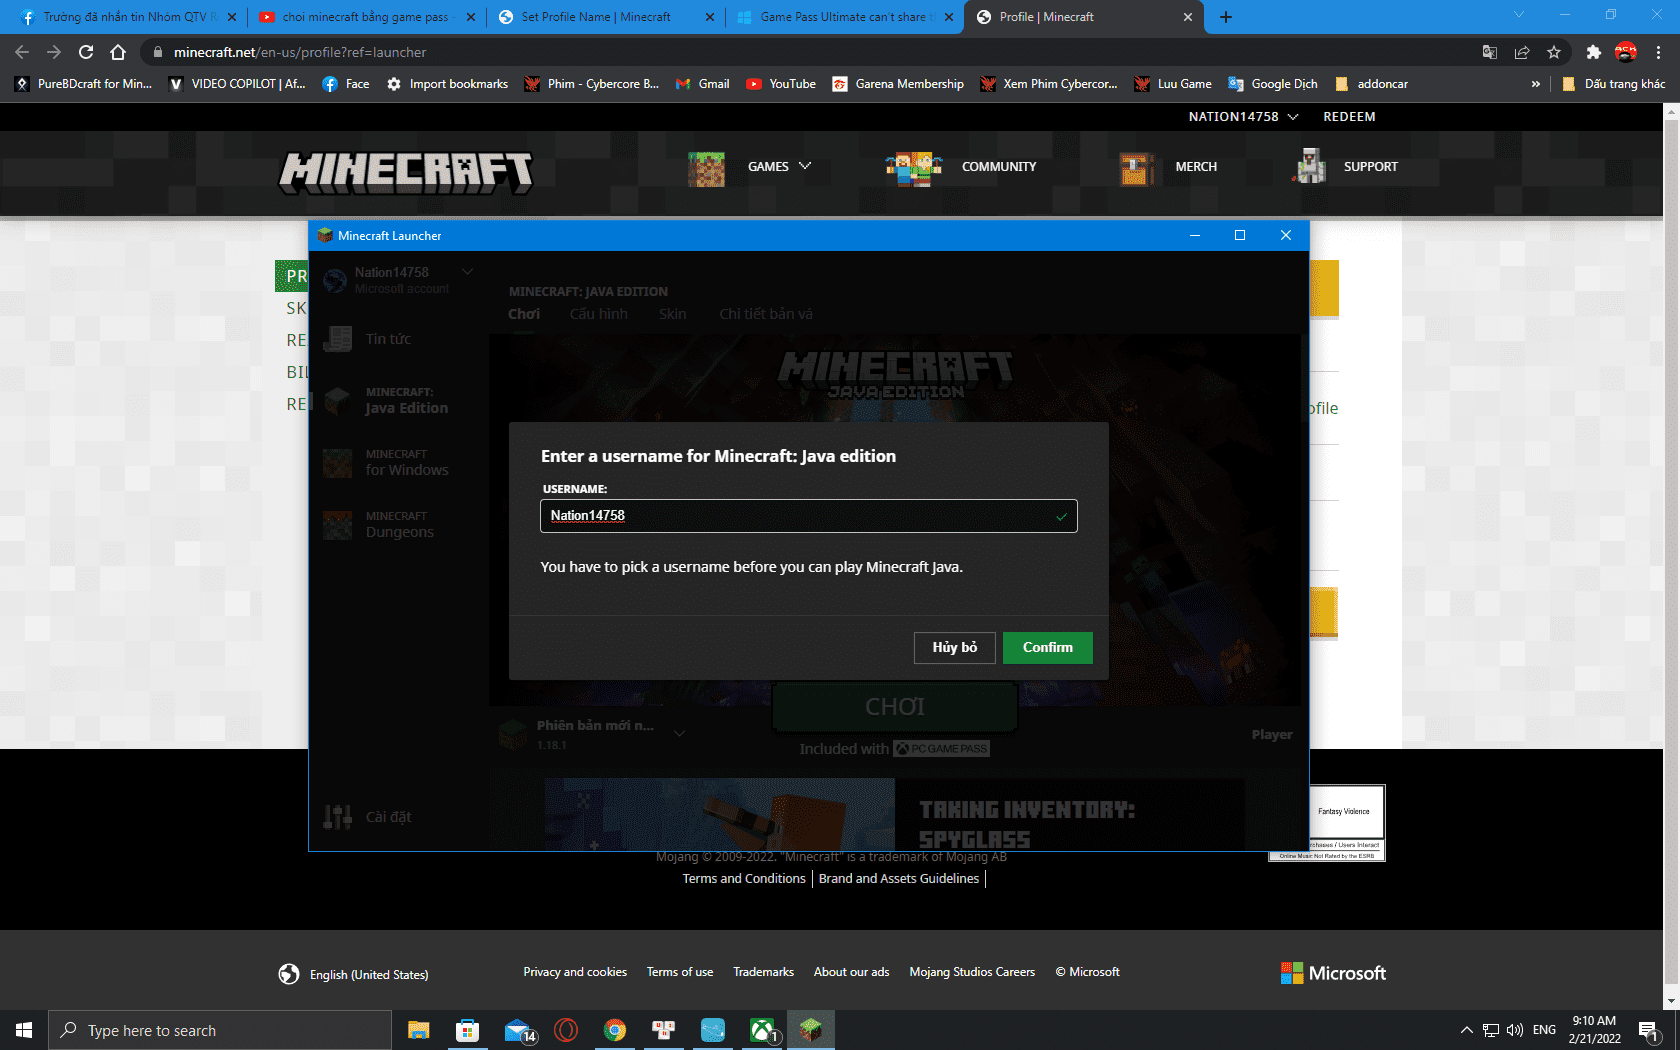Viewport: 1680px width, 1050px height.
Task: Switch to Chrome on the taskbar
Action: (615, 1030)
